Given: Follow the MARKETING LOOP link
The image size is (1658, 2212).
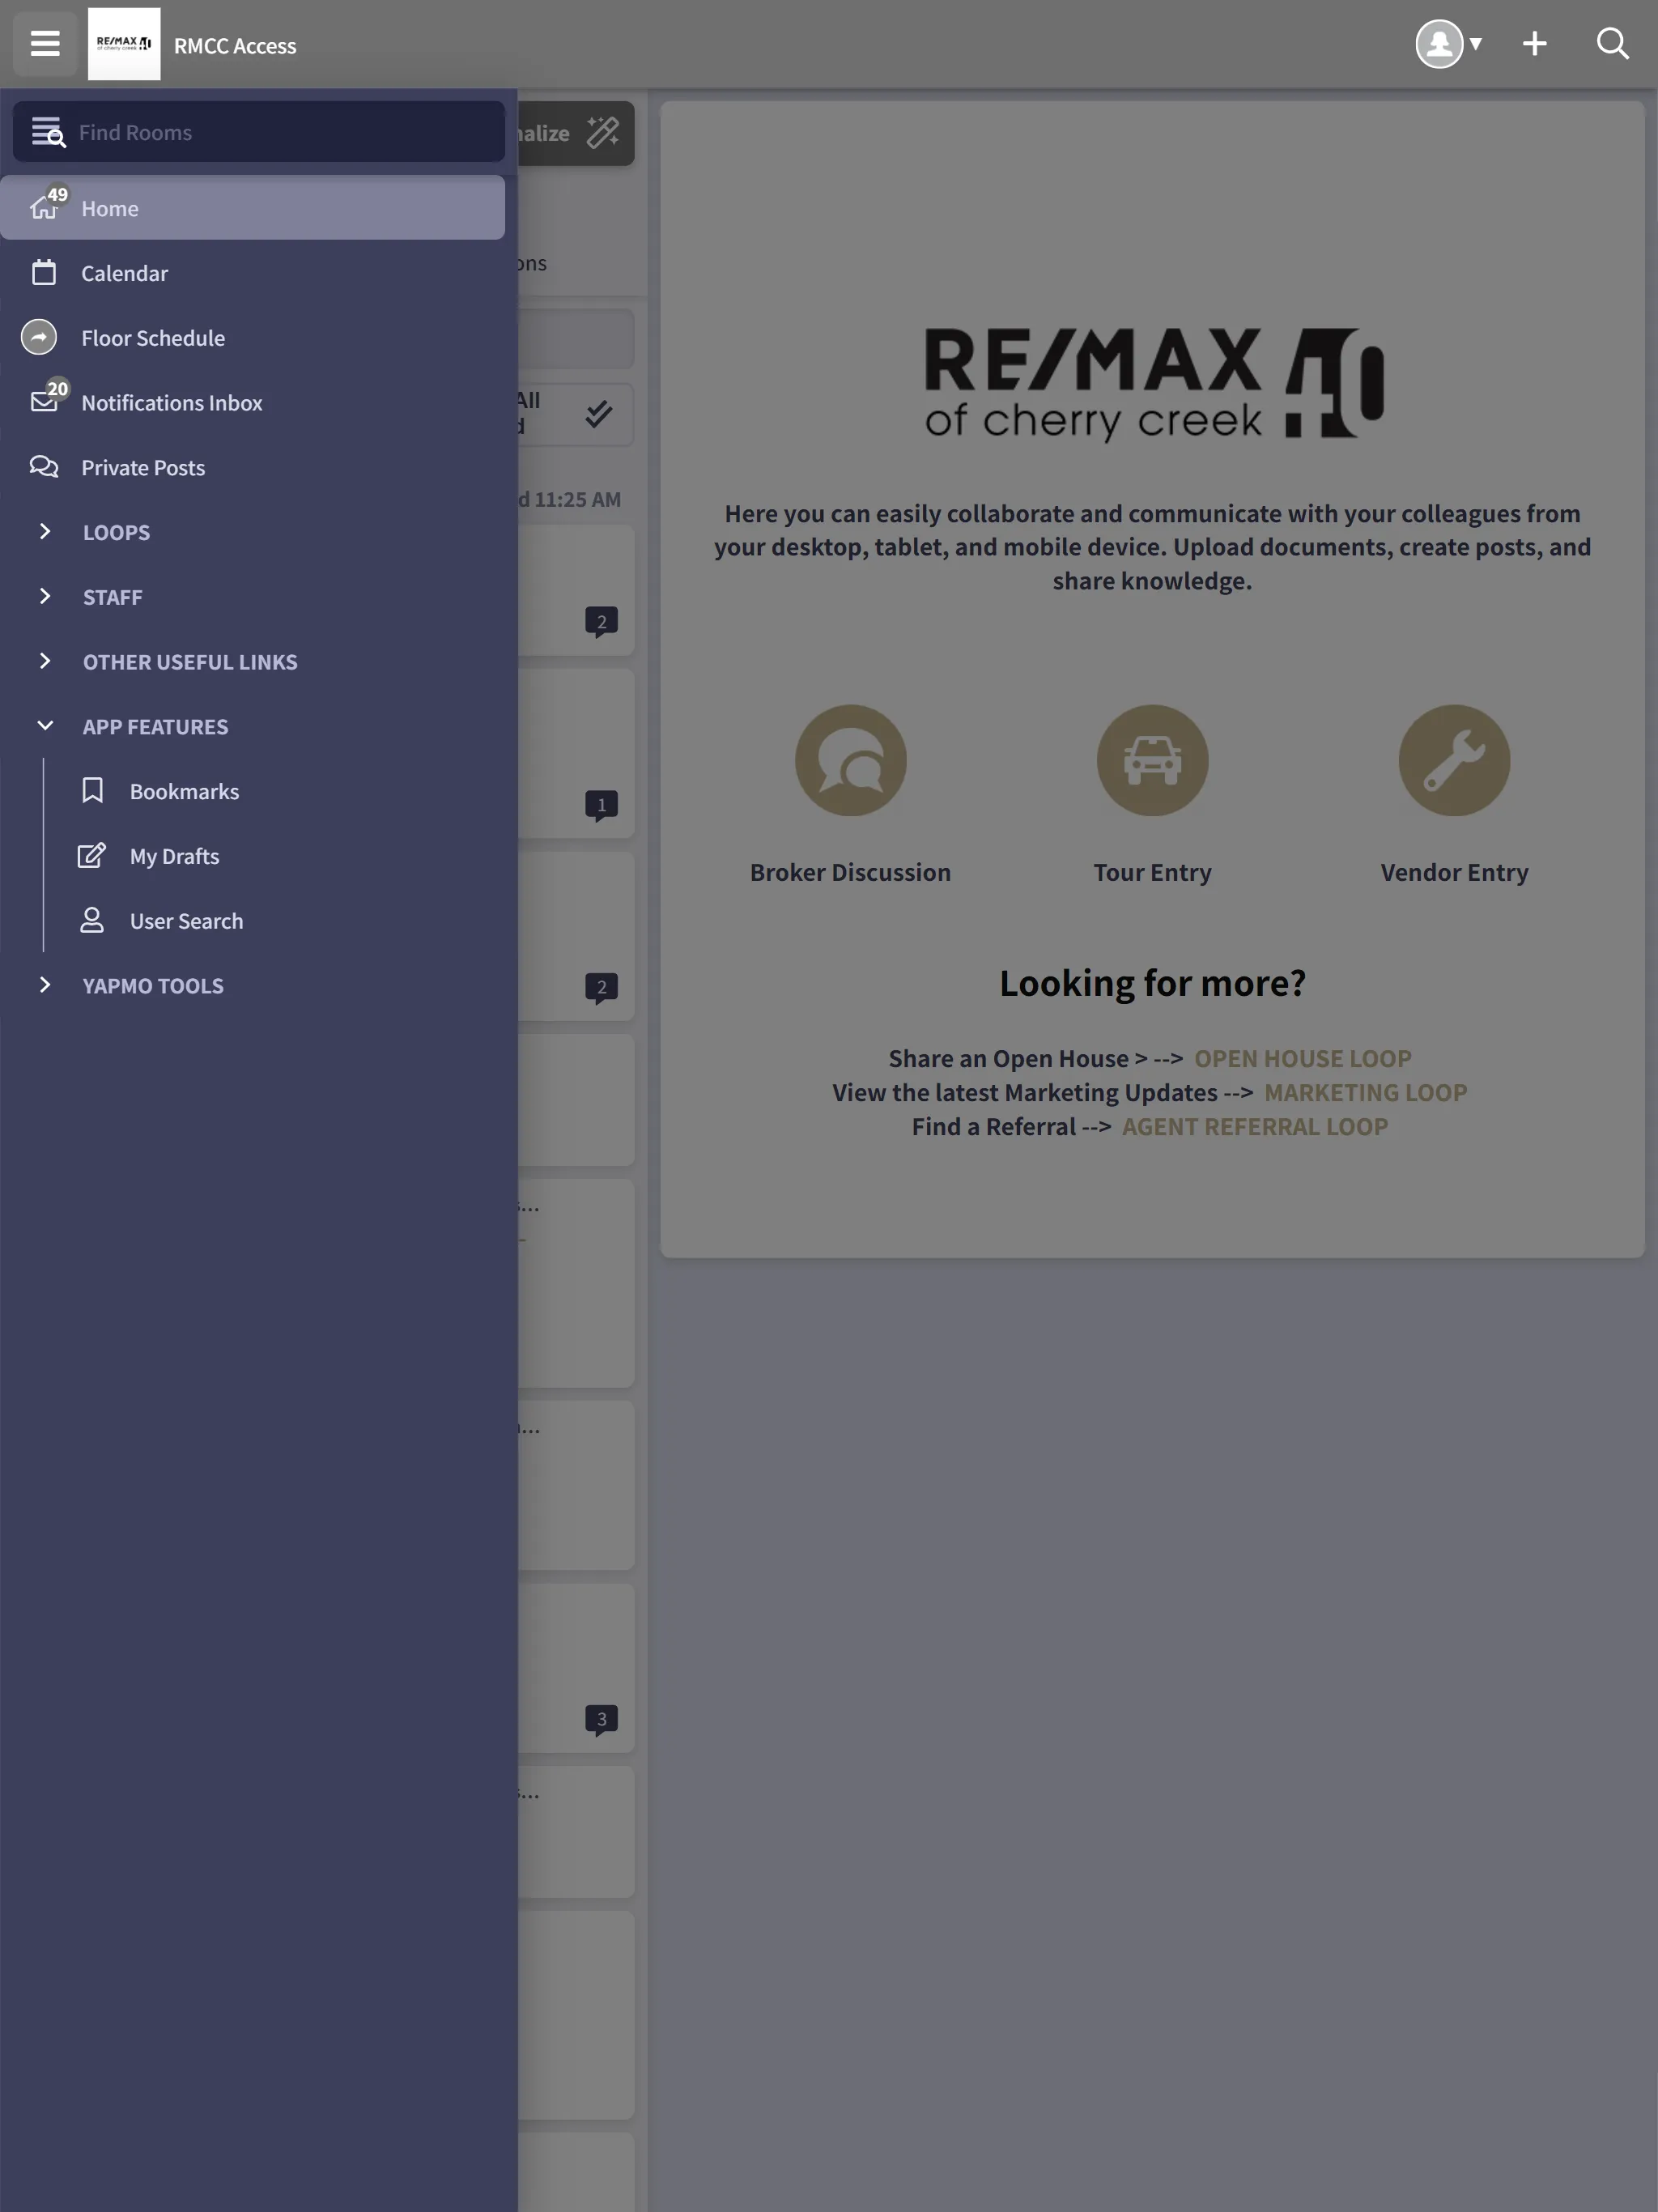Looking at the screenshot, I should click(1366, 1093).
